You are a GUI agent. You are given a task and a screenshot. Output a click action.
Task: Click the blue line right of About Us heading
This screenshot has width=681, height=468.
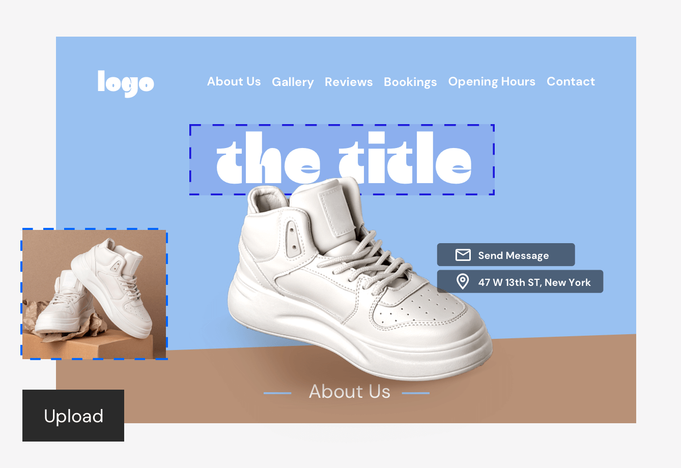(x=416, y=393)
